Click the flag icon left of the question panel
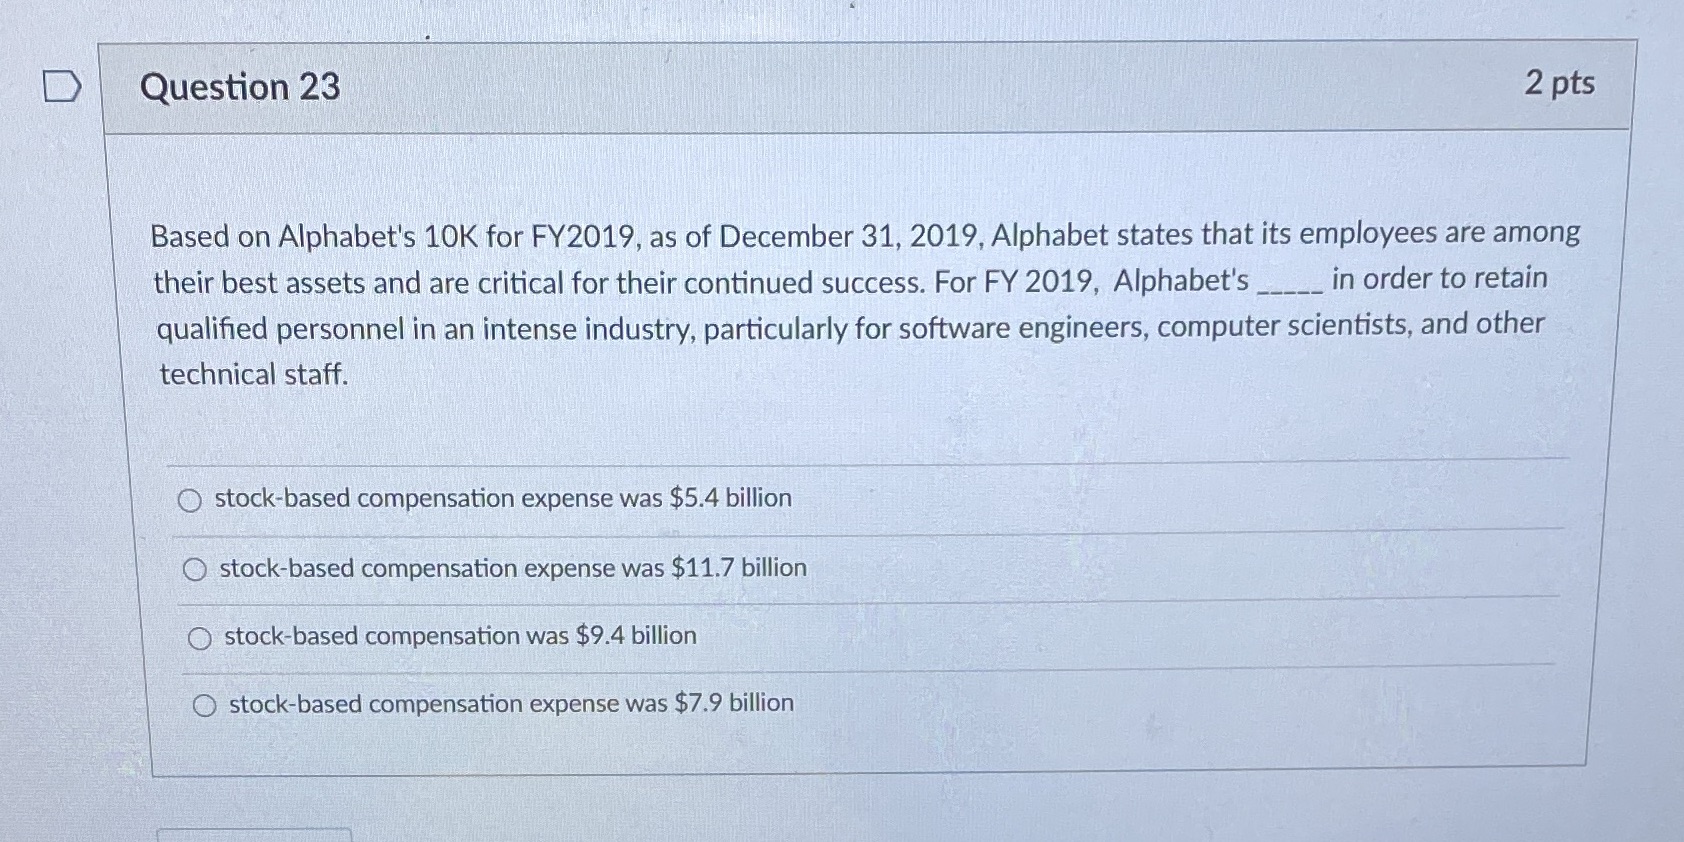1684x842 pixels. [x=62, y=87]
